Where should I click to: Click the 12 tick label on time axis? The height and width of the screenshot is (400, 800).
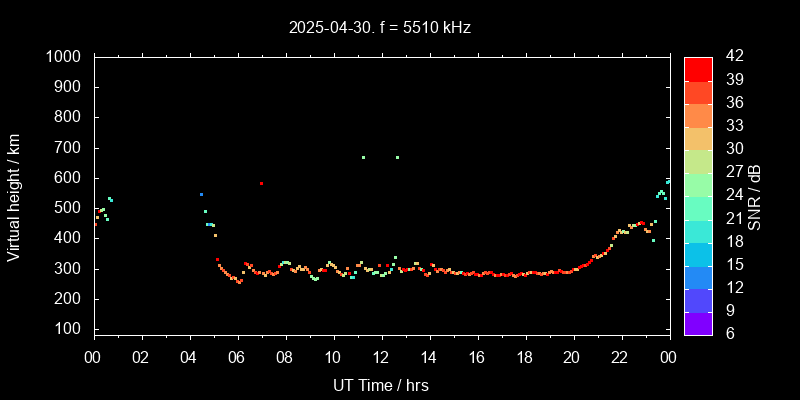tap(381, 357)
